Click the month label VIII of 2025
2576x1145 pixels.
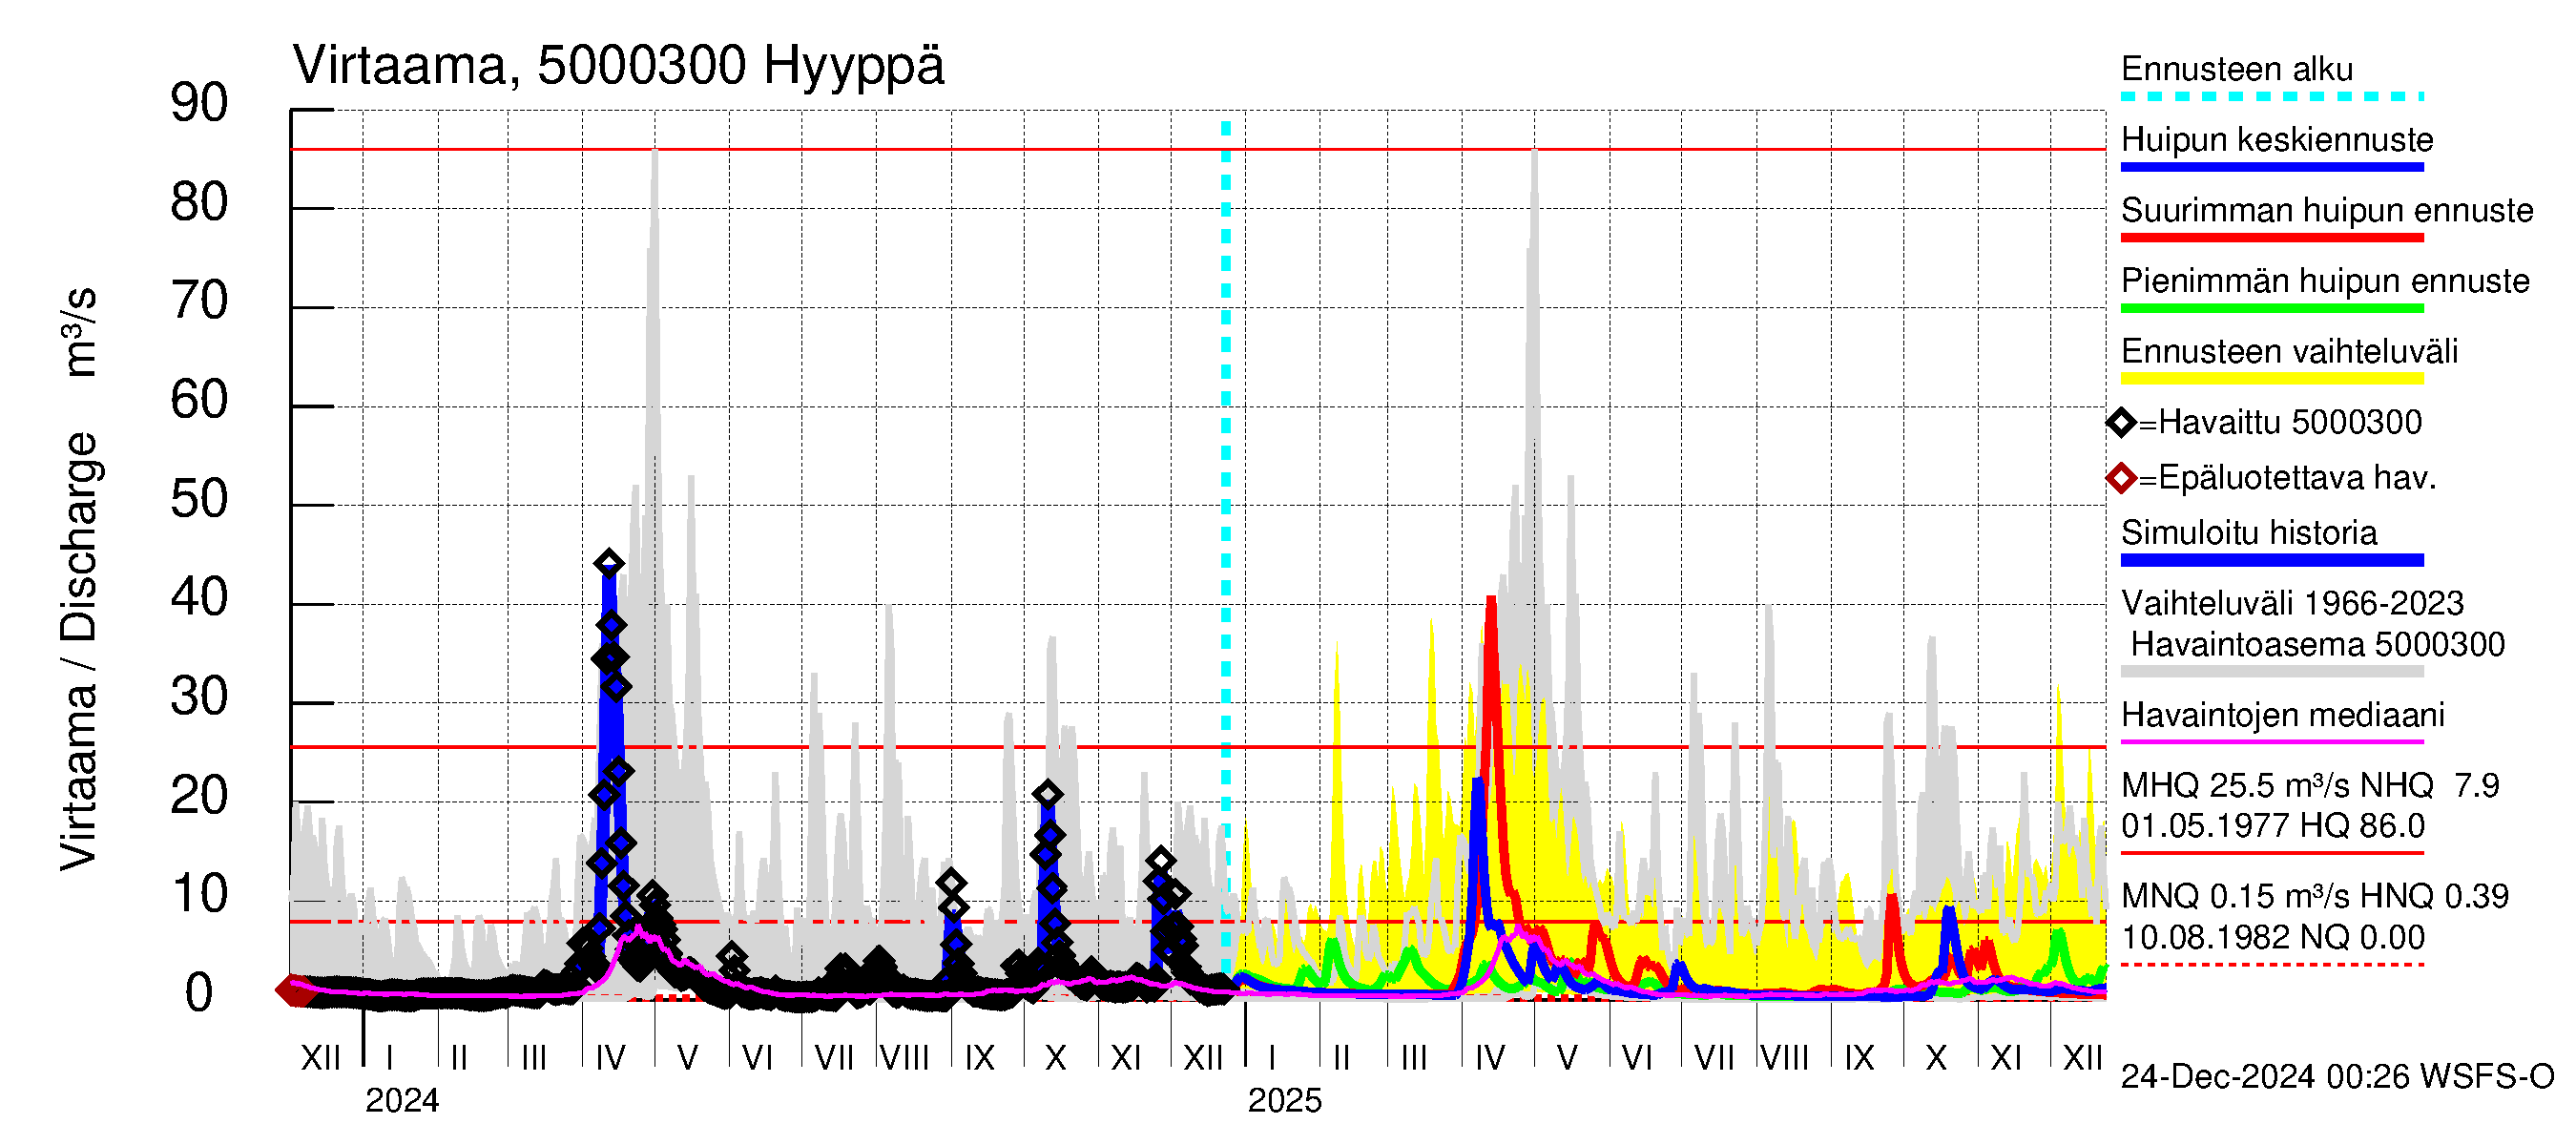tap(1784, 1058)
